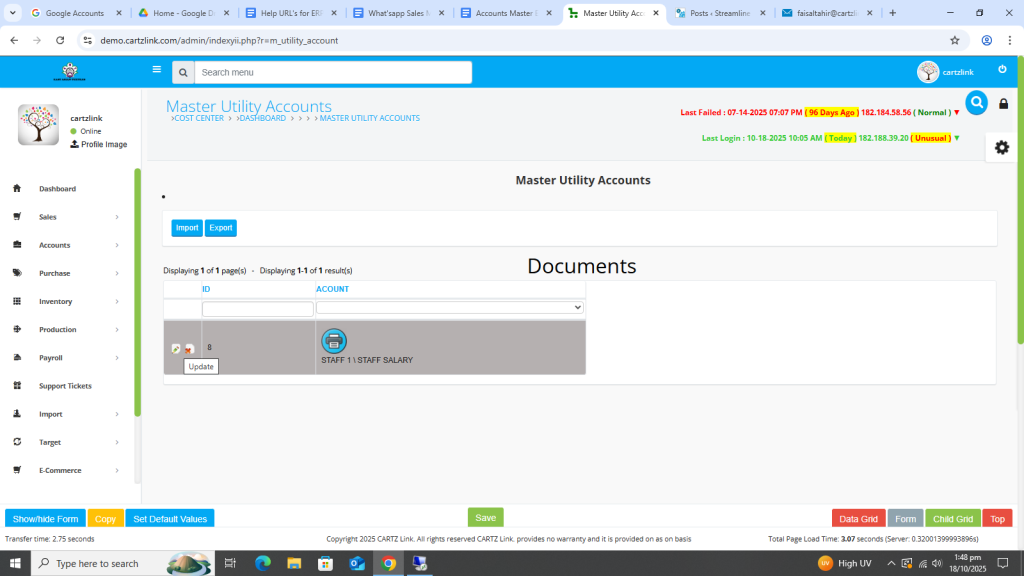Click the blue printer icon above STAFF SALARY
The image size is (1024, 576).
pyautogui.click(x=334, y=341)
